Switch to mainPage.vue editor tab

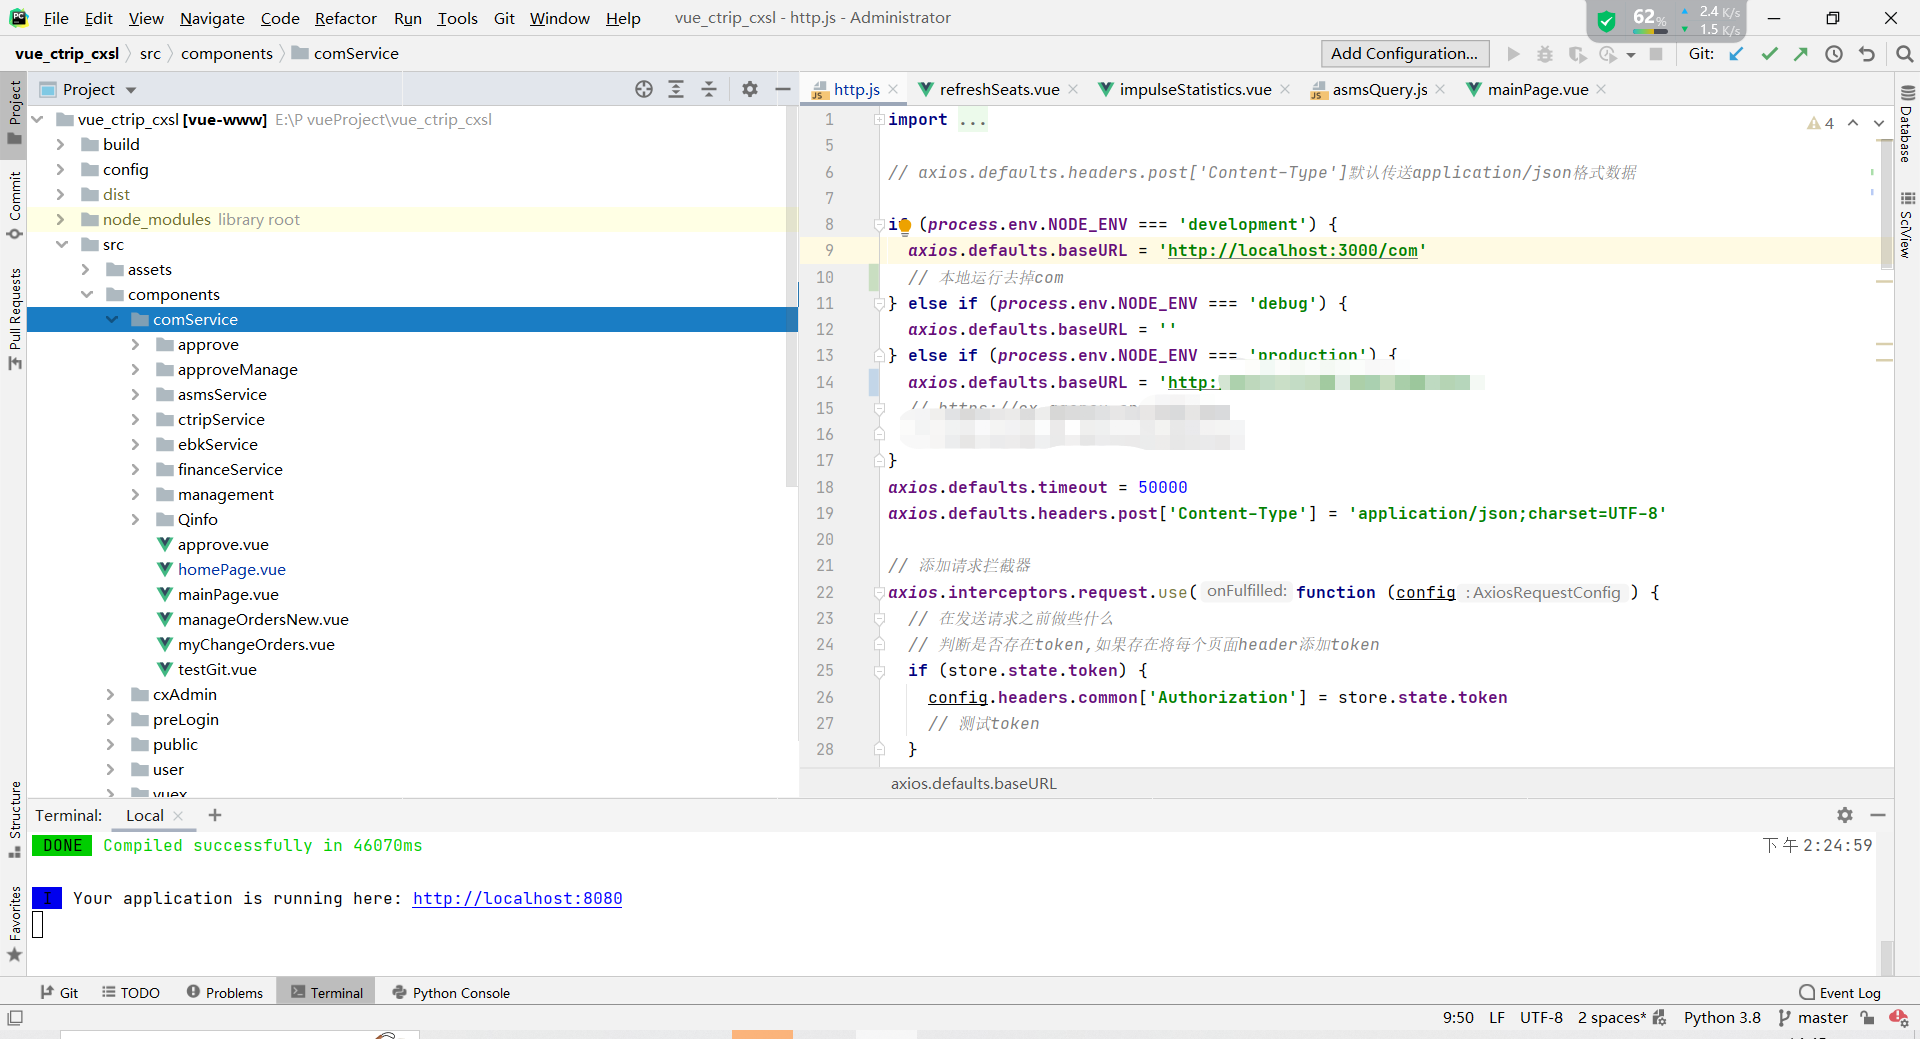(1537, 89)
